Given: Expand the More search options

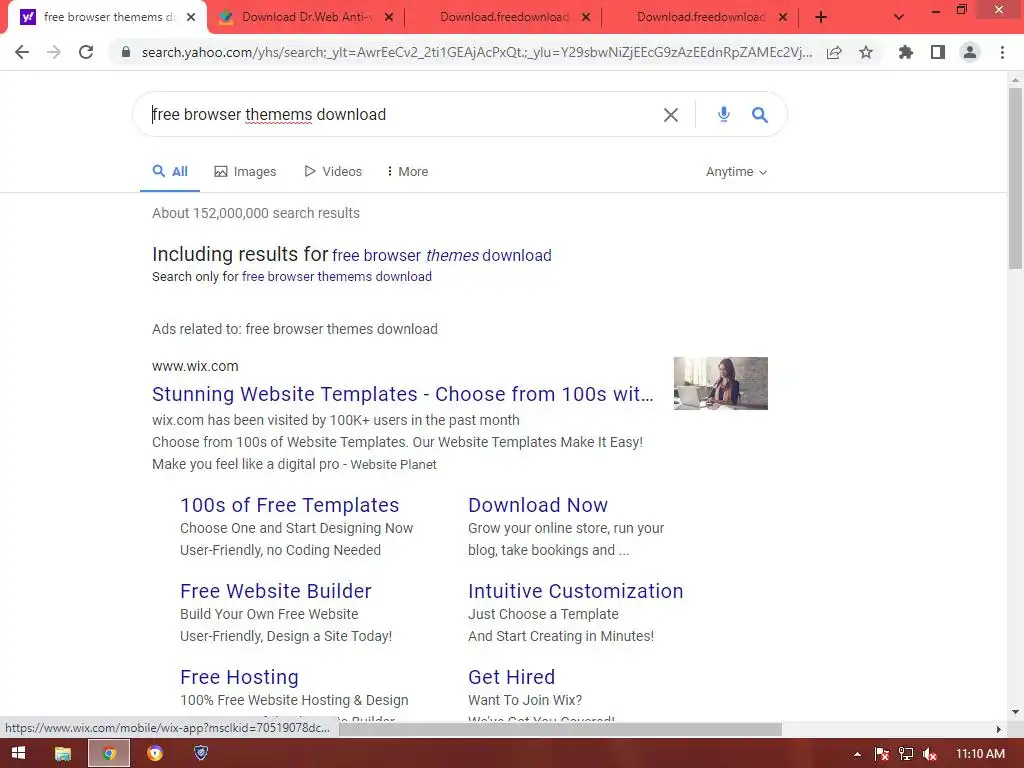Looking at the screenshot, I should pyautogui.click(x=408, y=172).
